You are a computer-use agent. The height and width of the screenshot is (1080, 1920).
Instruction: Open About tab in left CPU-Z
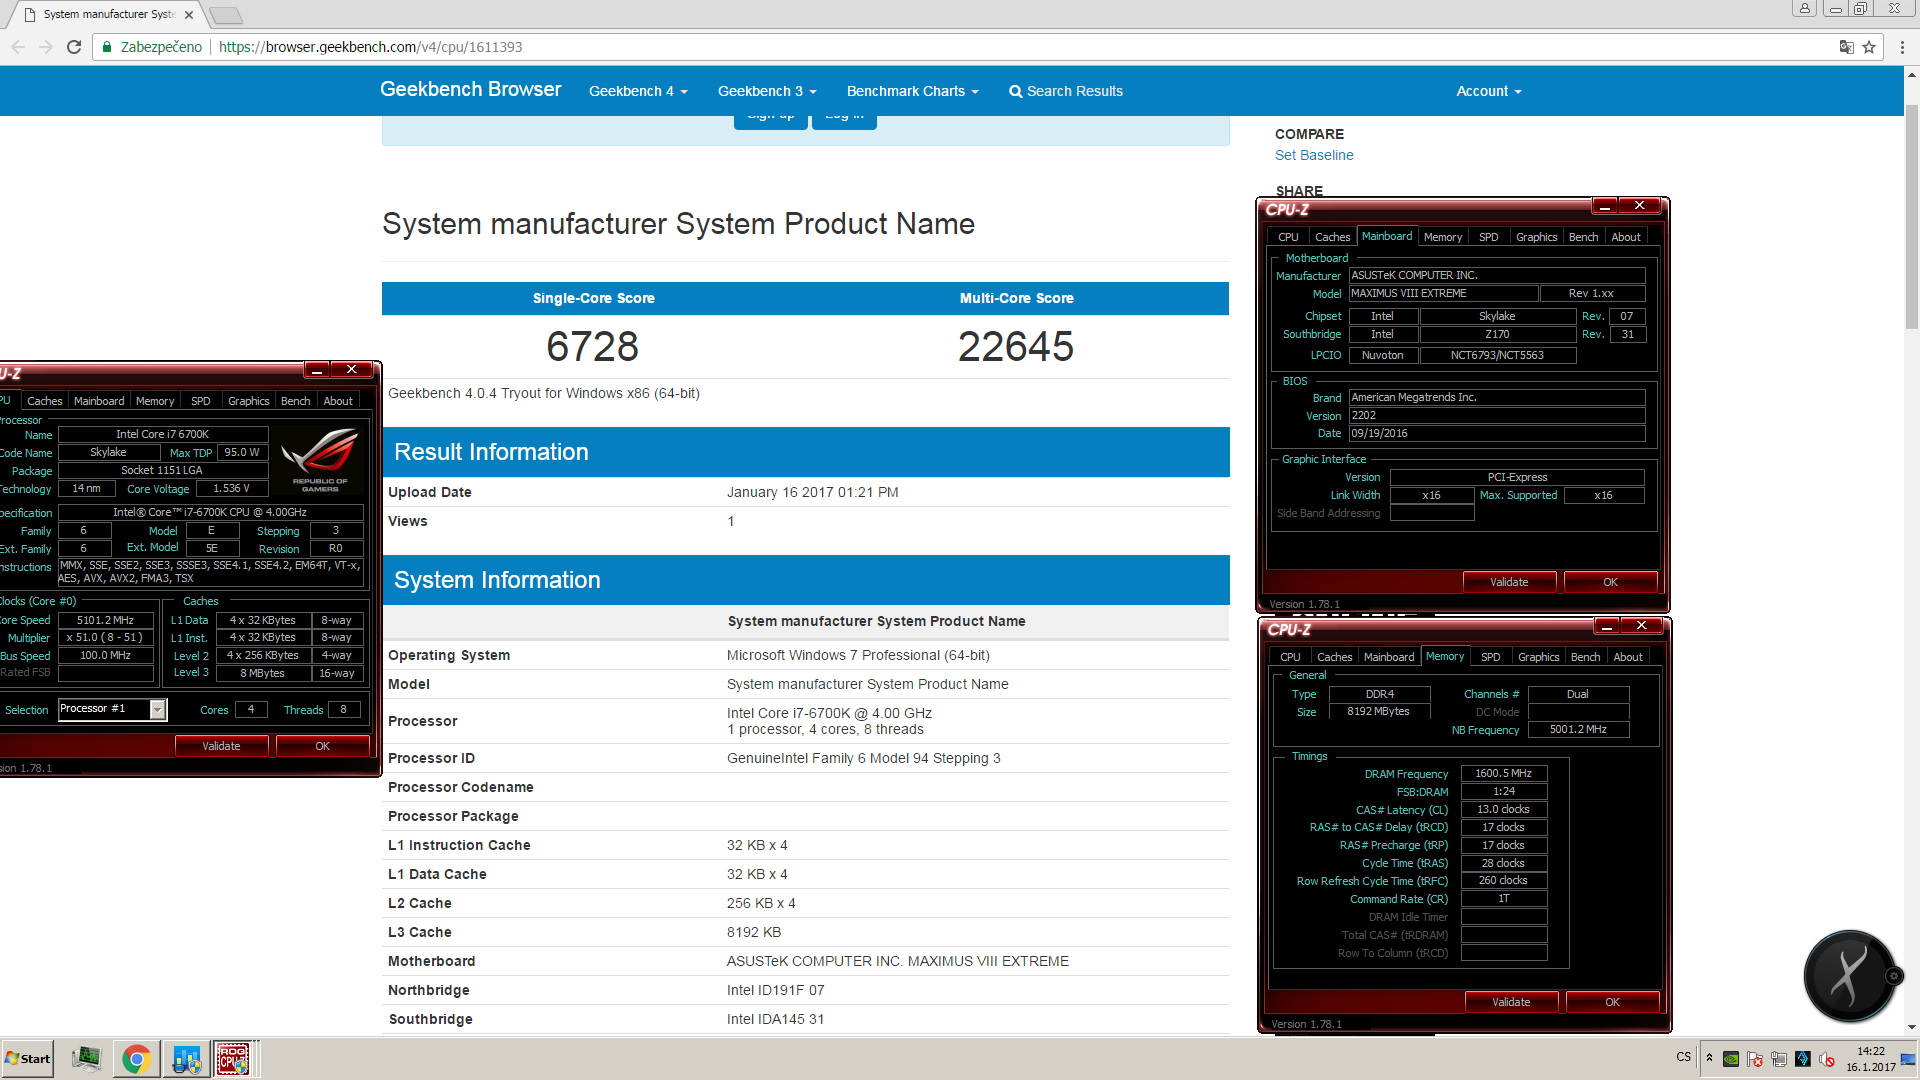[338, 401]
